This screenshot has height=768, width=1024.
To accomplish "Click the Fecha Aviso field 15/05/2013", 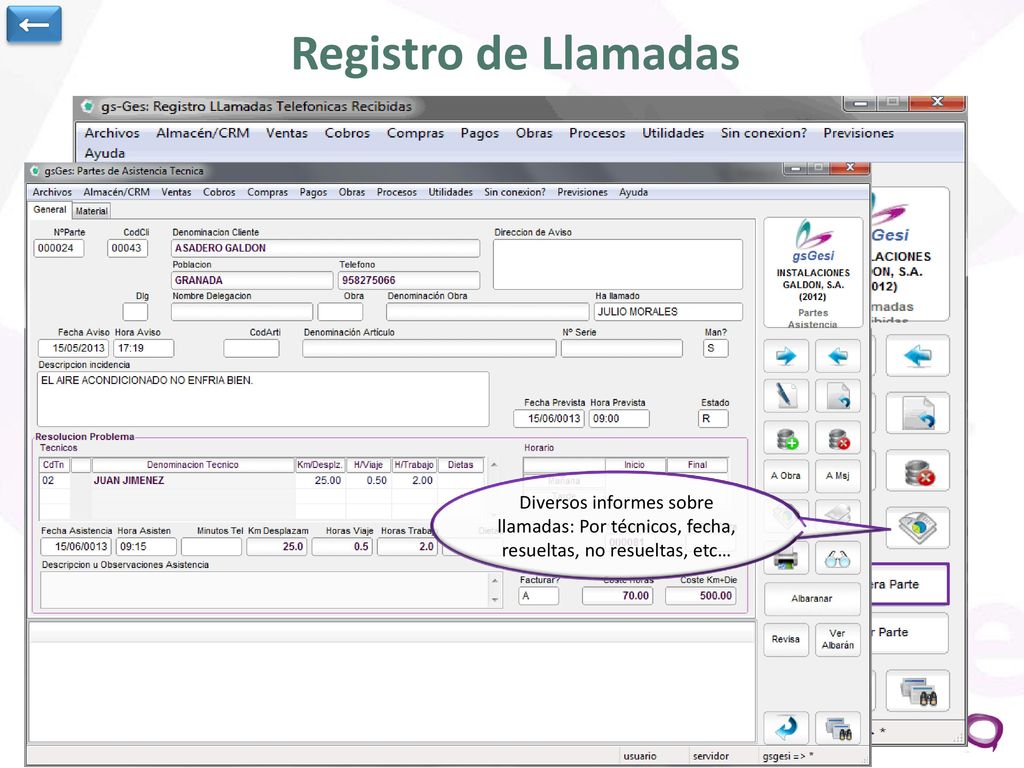I will 74,348.
